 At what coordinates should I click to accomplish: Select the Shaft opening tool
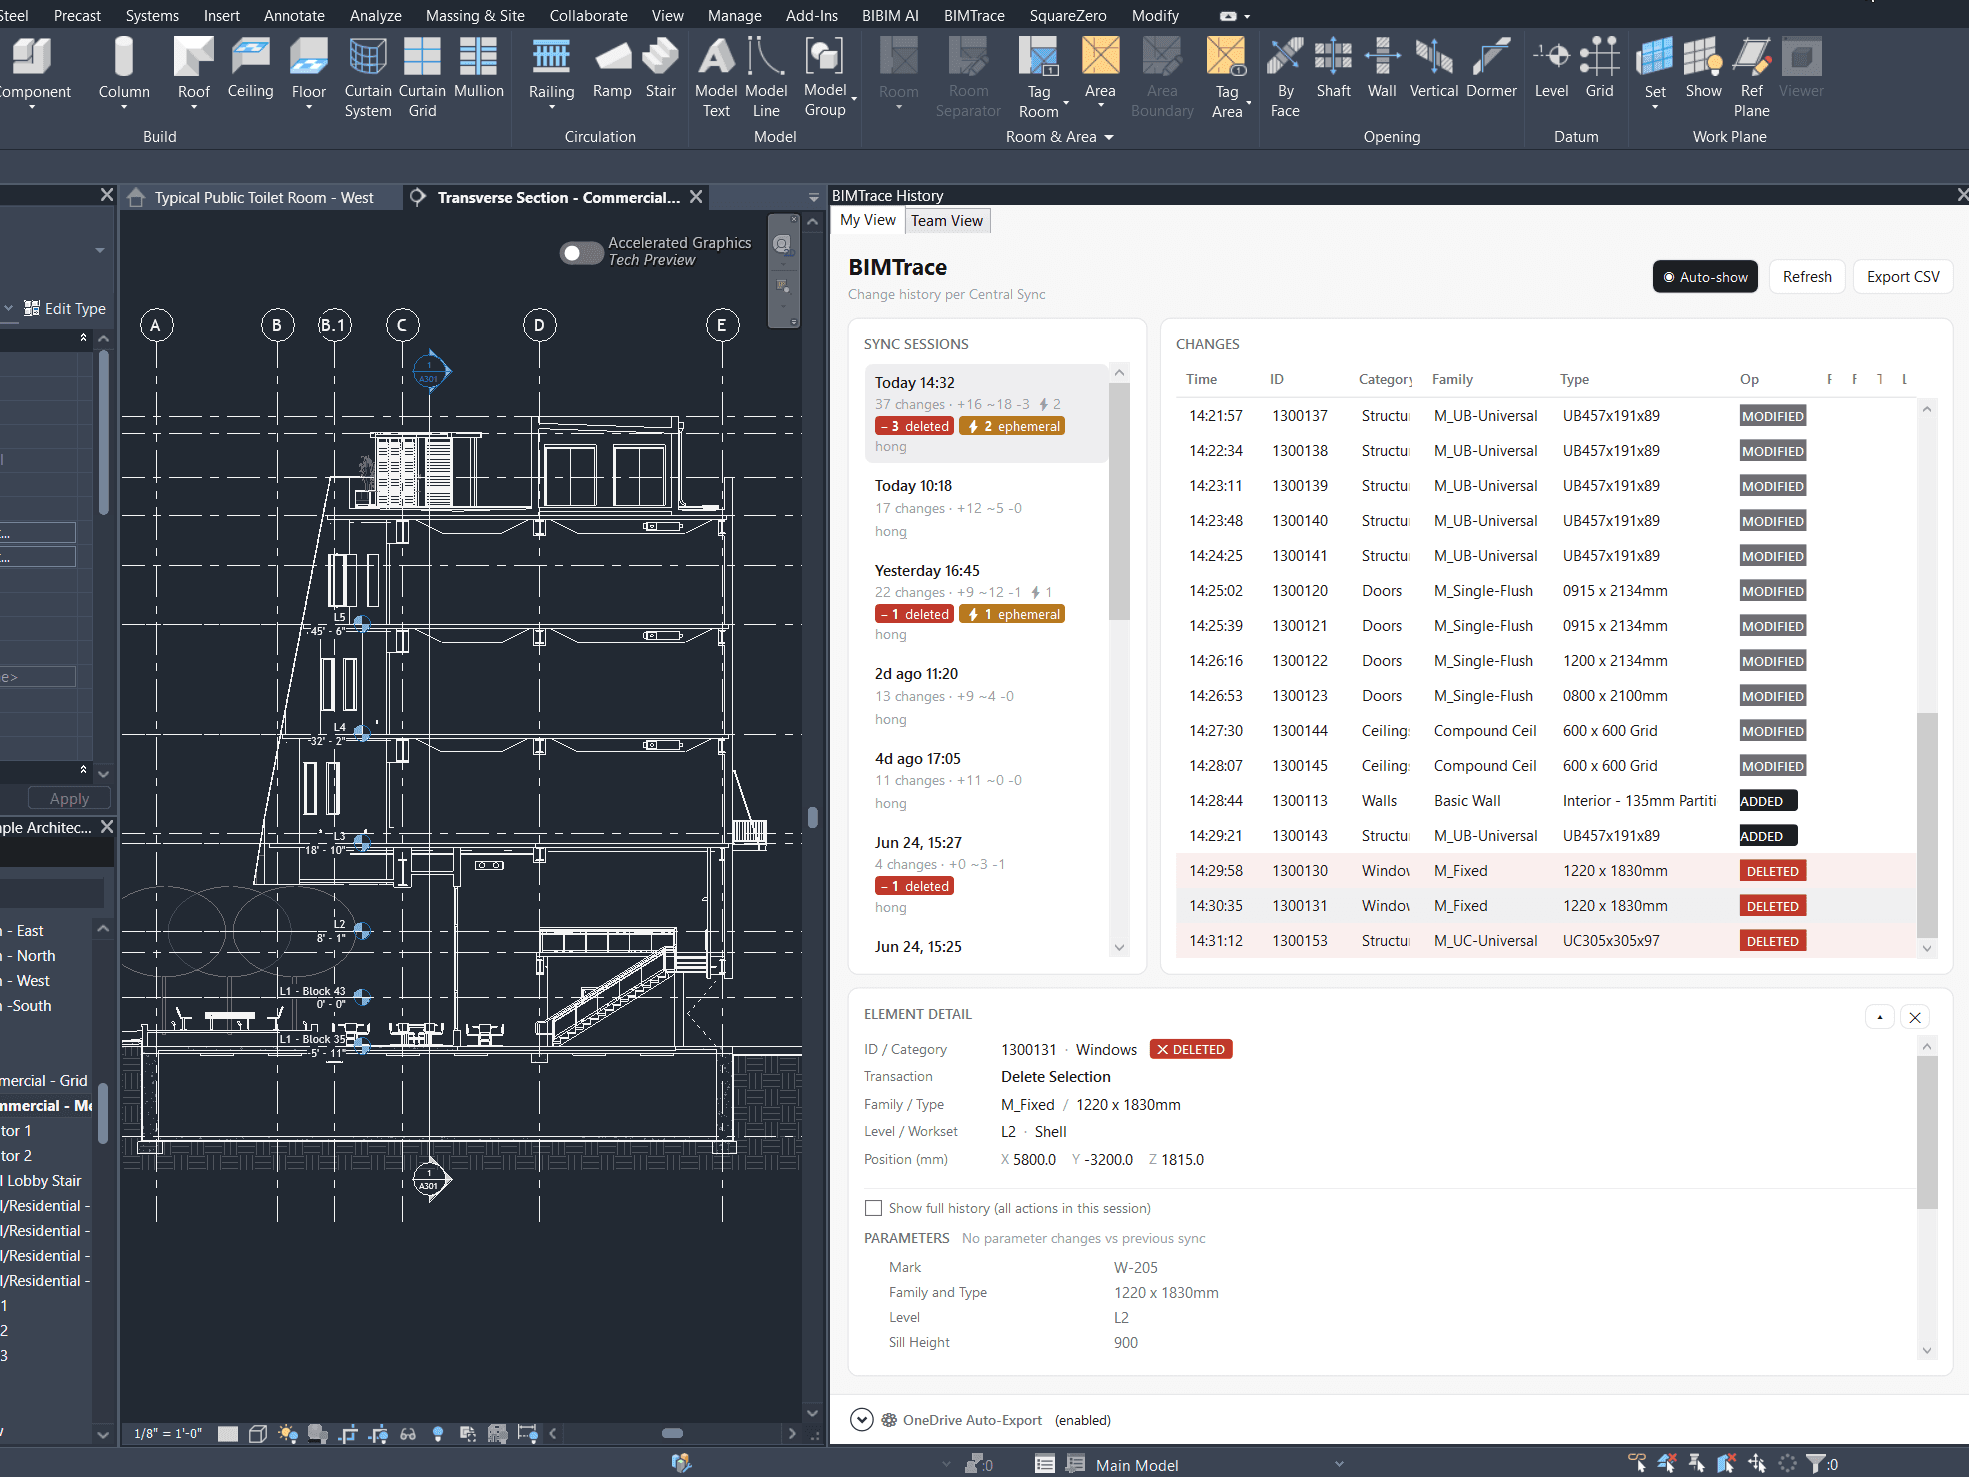click(x=1333, y=70)
